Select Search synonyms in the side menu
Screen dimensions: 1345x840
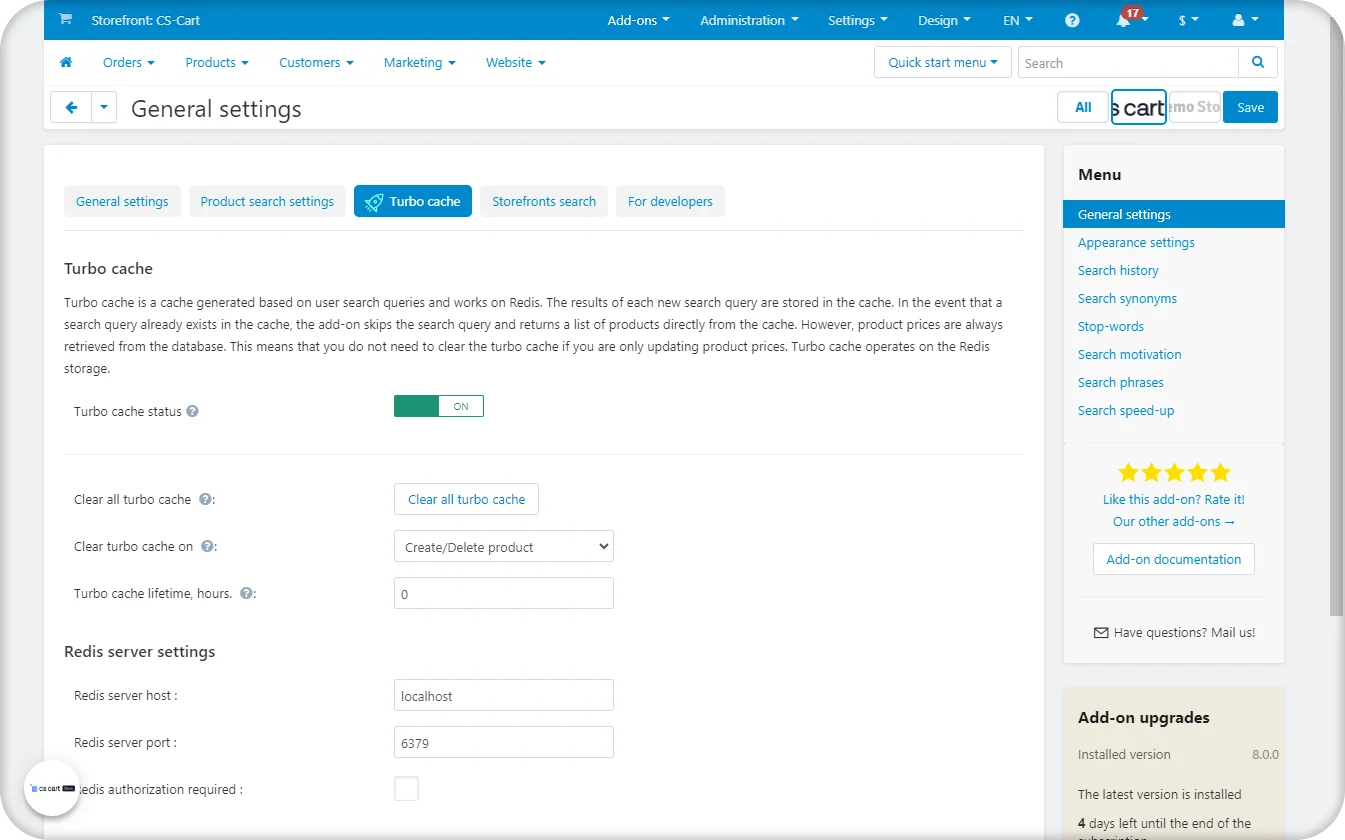[1127, 298]
